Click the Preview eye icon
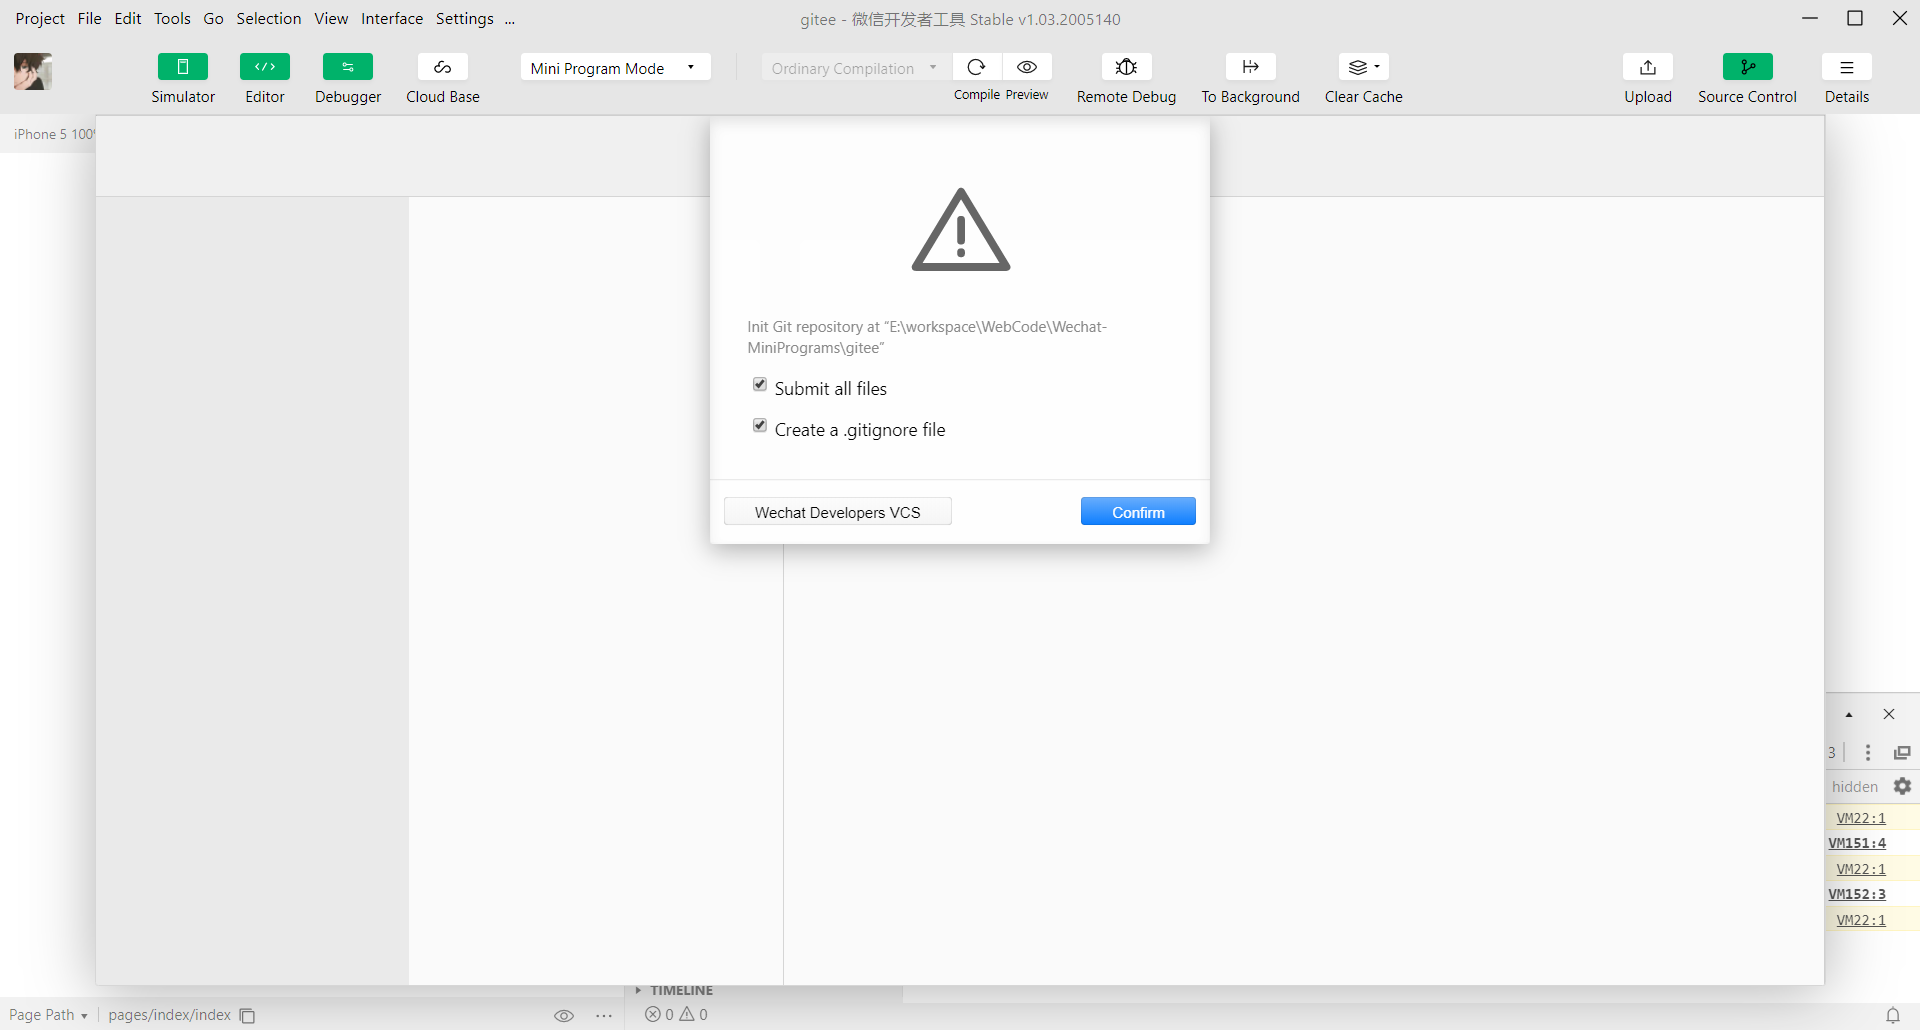1920x1030 pixels. point(1027,67)
